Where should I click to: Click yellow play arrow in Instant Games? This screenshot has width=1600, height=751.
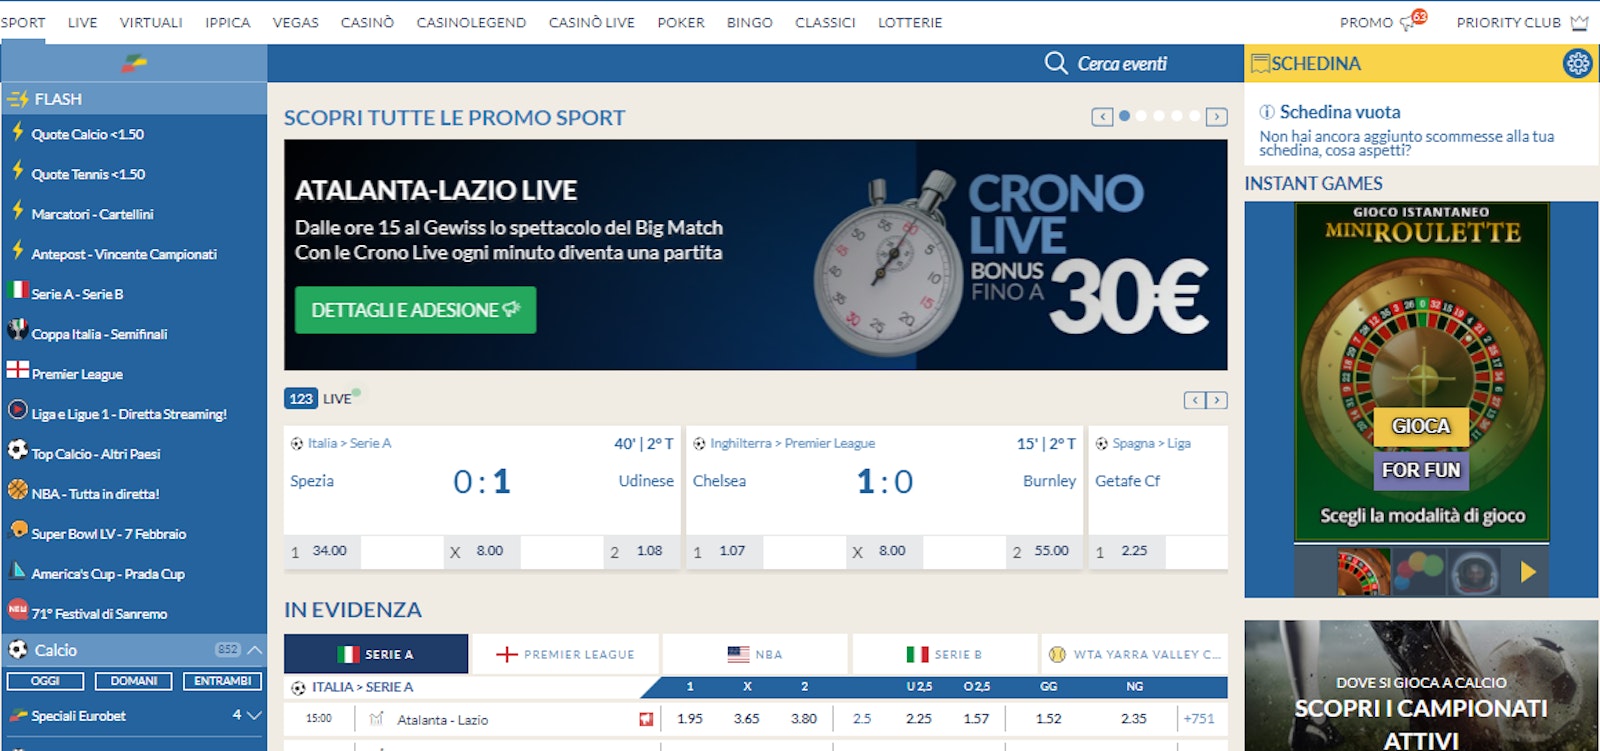coord(1527,572)
